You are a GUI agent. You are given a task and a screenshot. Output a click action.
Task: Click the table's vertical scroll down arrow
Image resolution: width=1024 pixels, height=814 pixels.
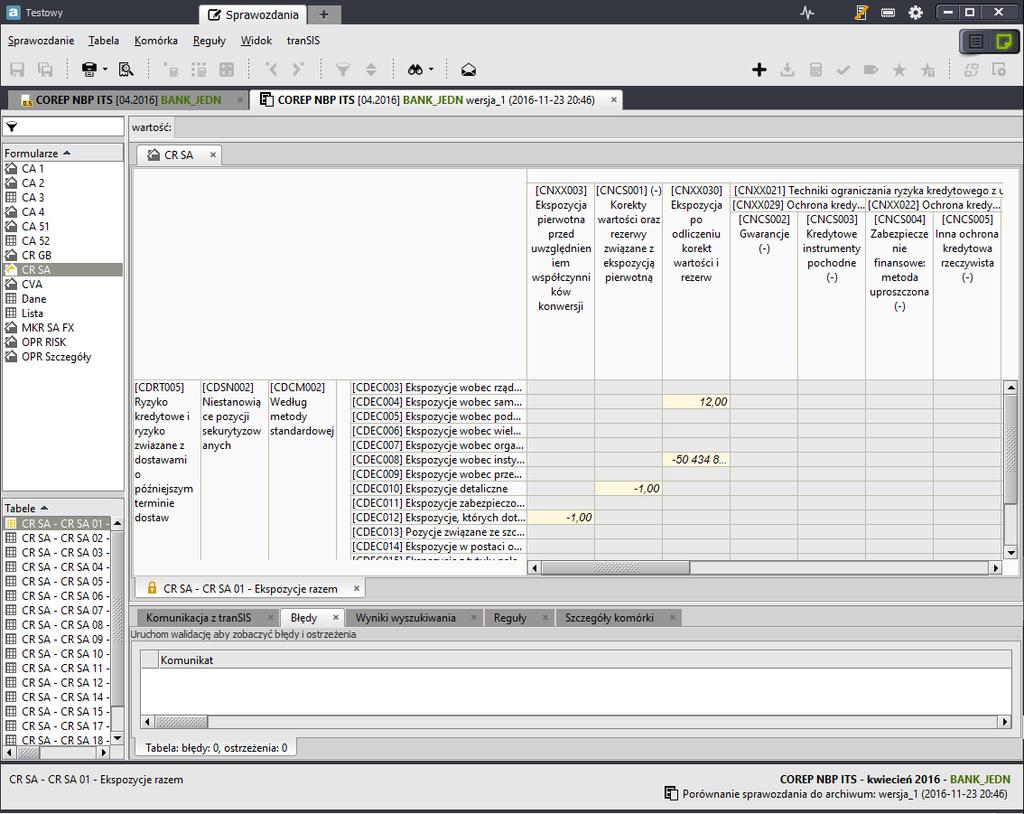coord(1011,553)
